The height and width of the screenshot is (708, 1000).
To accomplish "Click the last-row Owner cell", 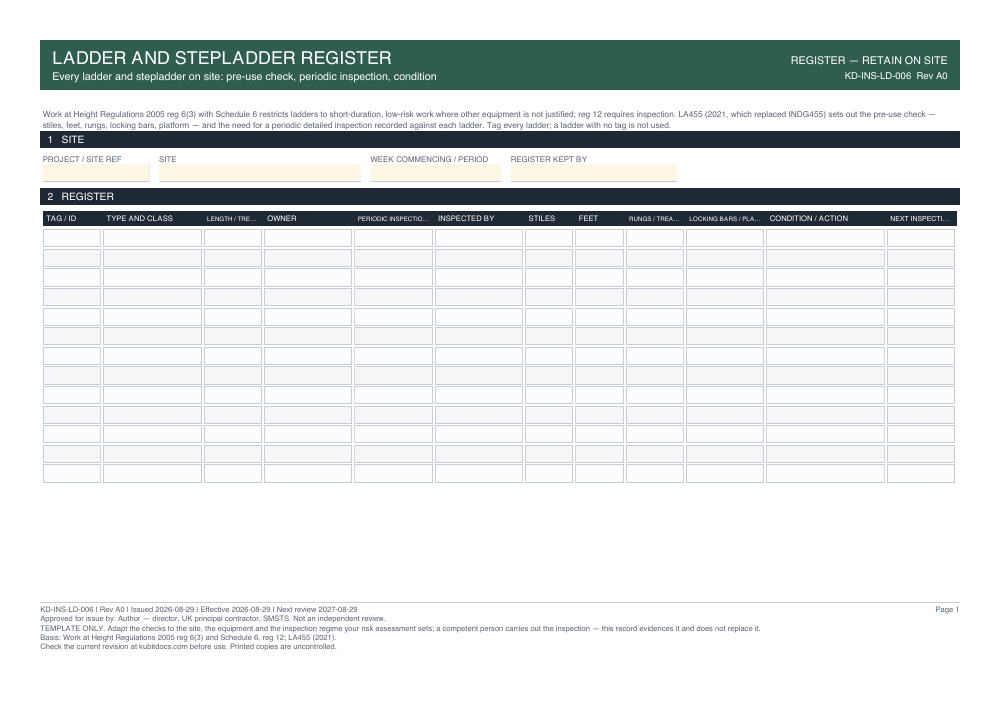I will [x=307, y=473].
